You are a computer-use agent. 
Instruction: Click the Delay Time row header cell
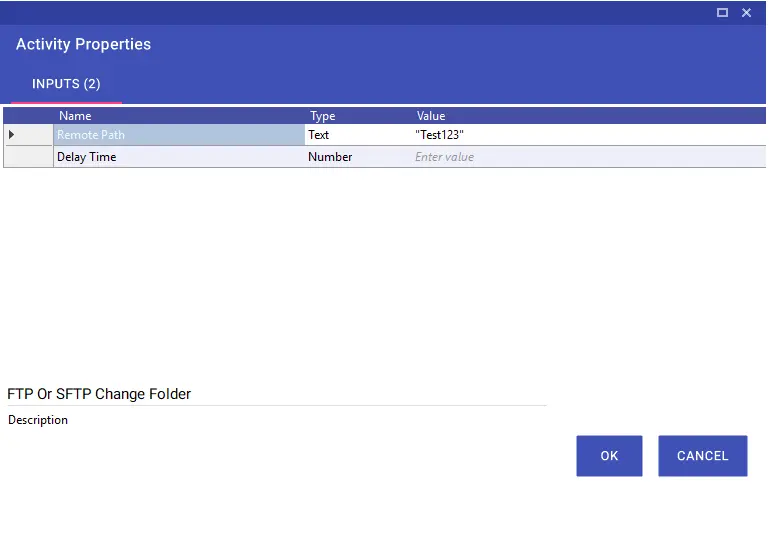[x=28, y=157]
